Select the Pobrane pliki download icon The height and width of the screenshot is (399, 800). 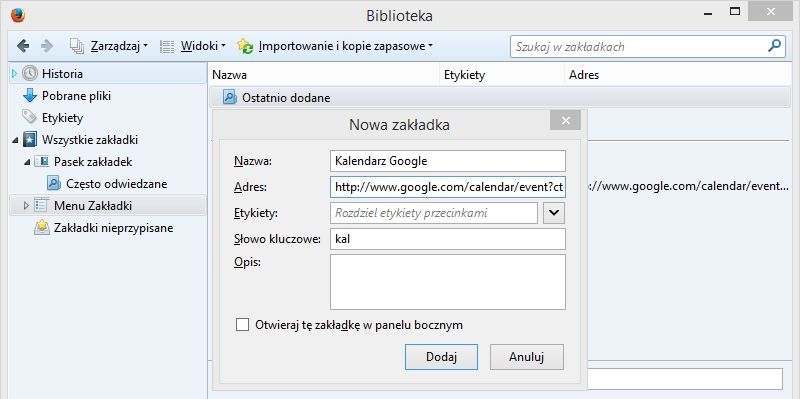pyautogui.click(x=30, y=96)
